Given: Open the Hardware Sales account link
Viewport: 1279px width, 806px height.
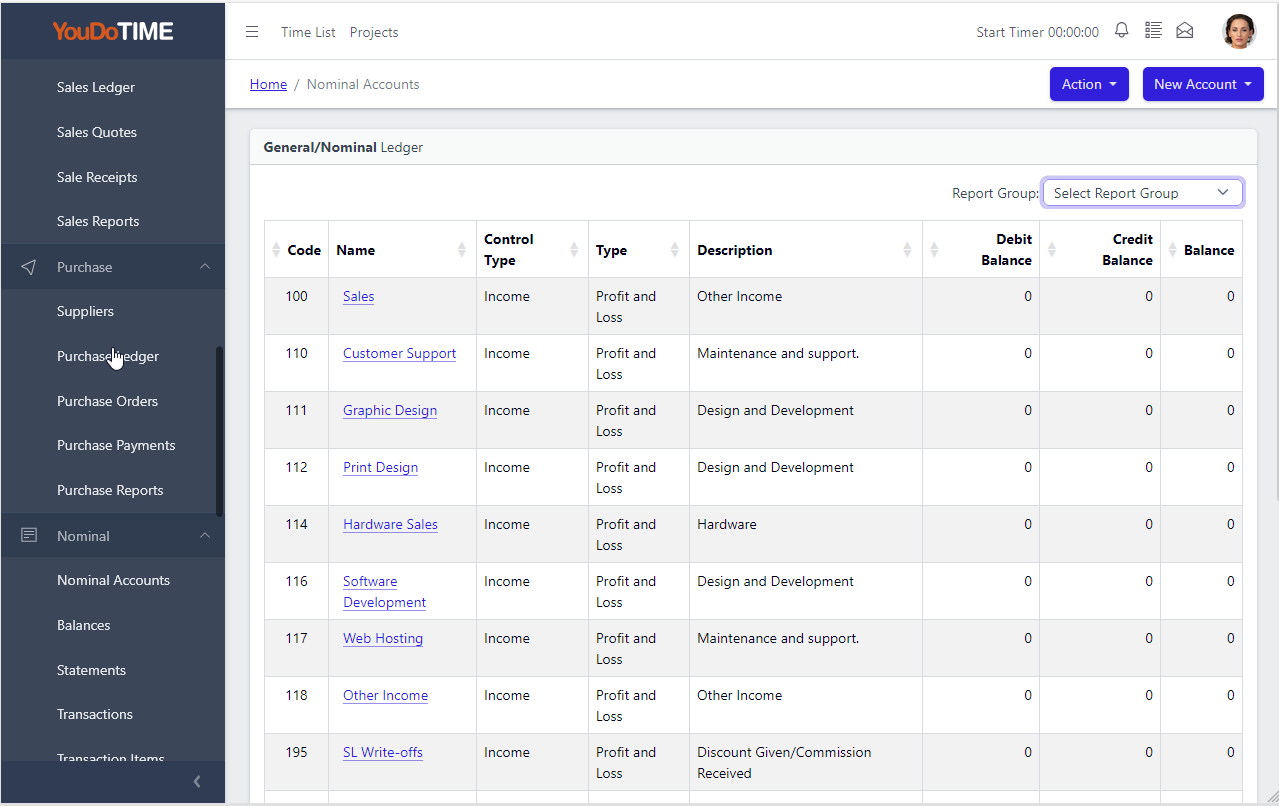Looking at the screenshot, I should 390,524.
